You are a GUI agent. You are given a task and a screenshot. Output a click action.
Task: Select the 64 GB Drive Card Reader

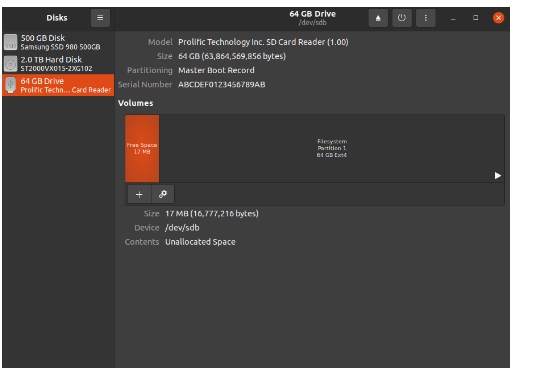tap(58, 85)
